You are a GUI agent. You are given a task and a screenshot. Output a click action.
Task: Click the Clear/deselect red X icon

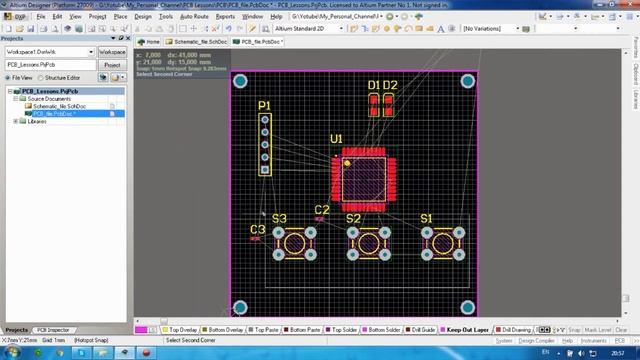point(216,29)
